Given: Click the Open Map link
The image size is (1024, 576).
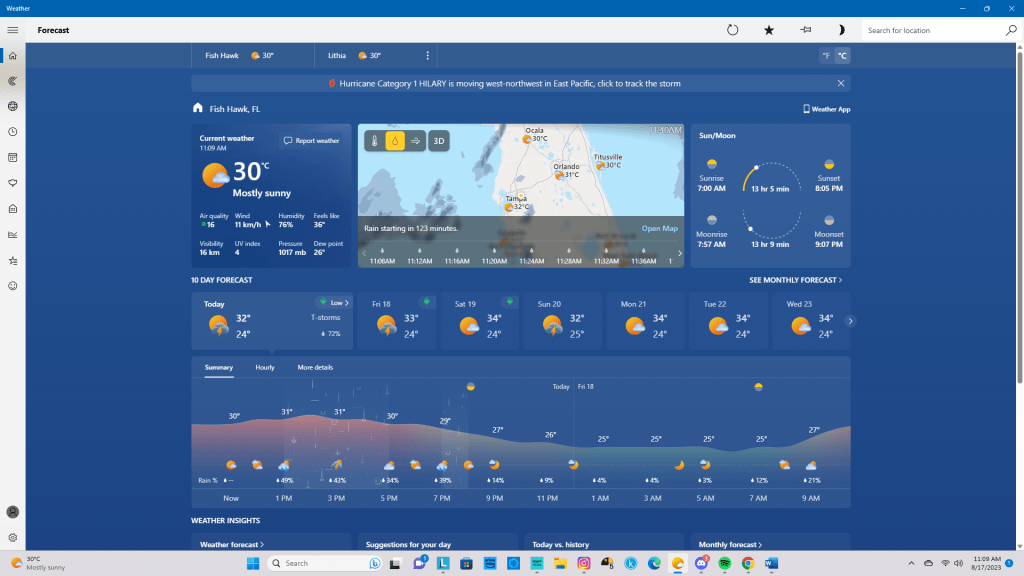Looking at the screenshot, I should [659, 228].
